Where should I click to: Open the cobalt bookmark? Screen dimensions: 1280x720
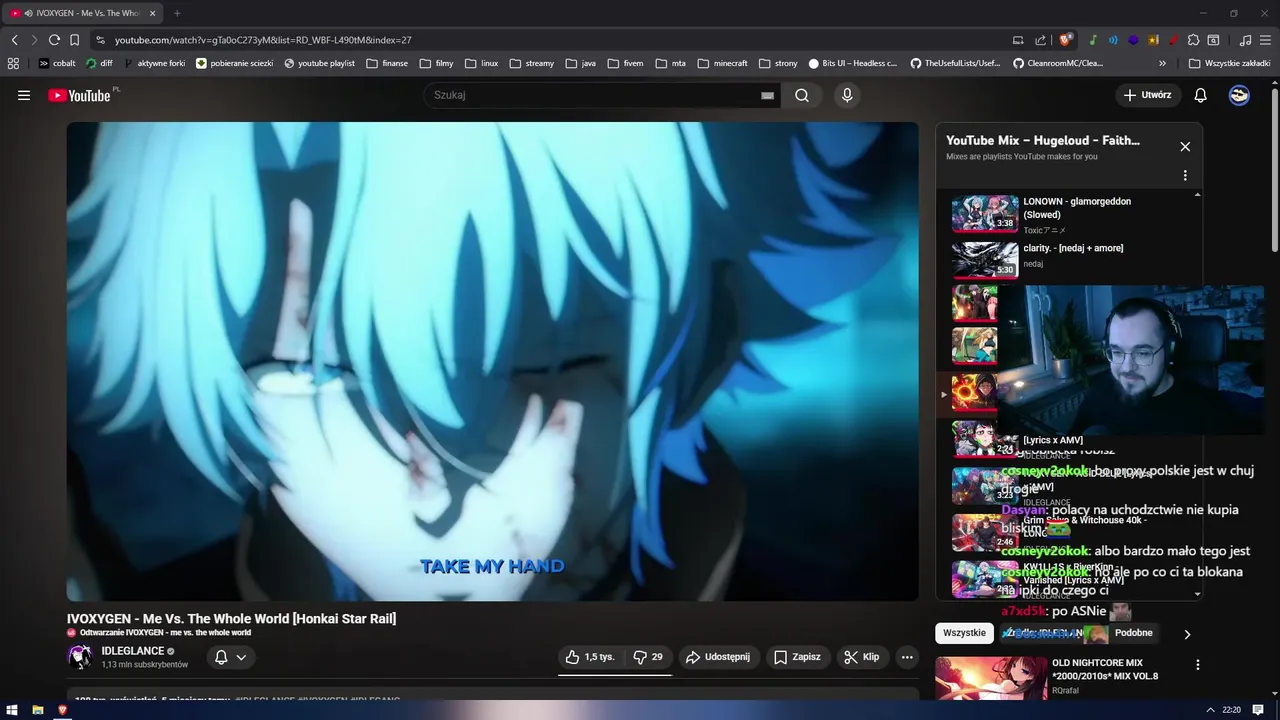[57, 63]
